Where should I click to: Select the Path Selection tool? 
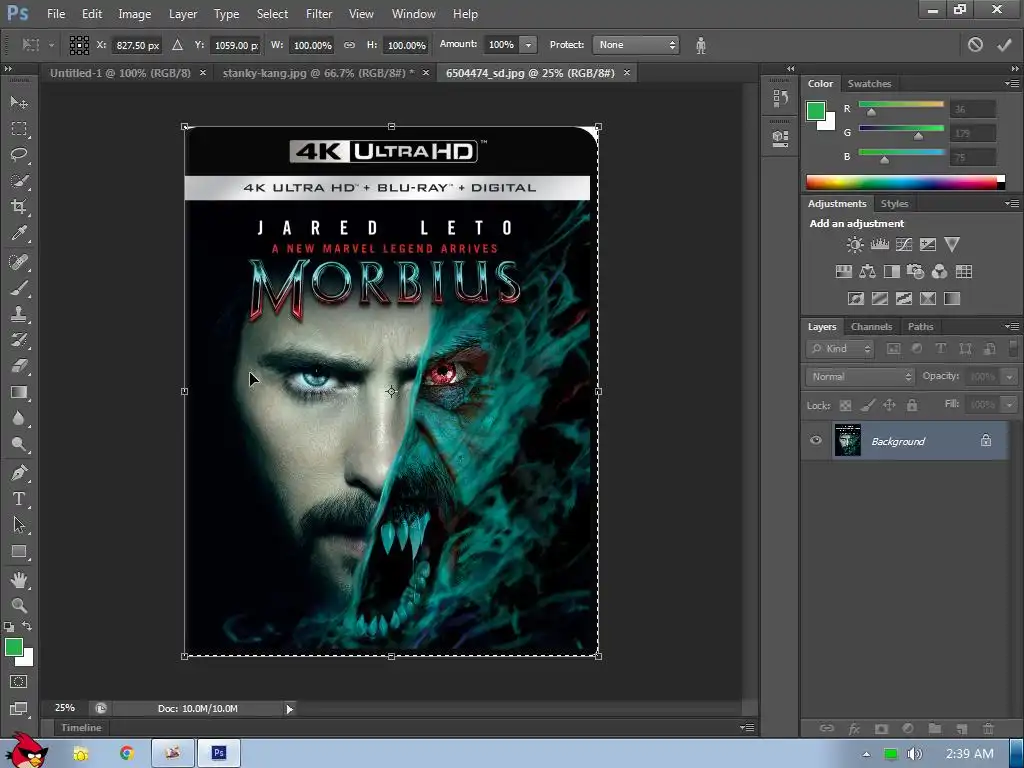click(x=19, y=525)
